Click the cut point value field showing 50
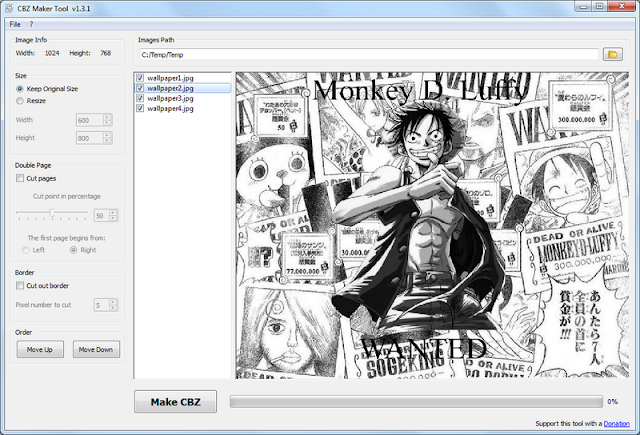Screen dimensions: 640x435 (x=102, y=215)
